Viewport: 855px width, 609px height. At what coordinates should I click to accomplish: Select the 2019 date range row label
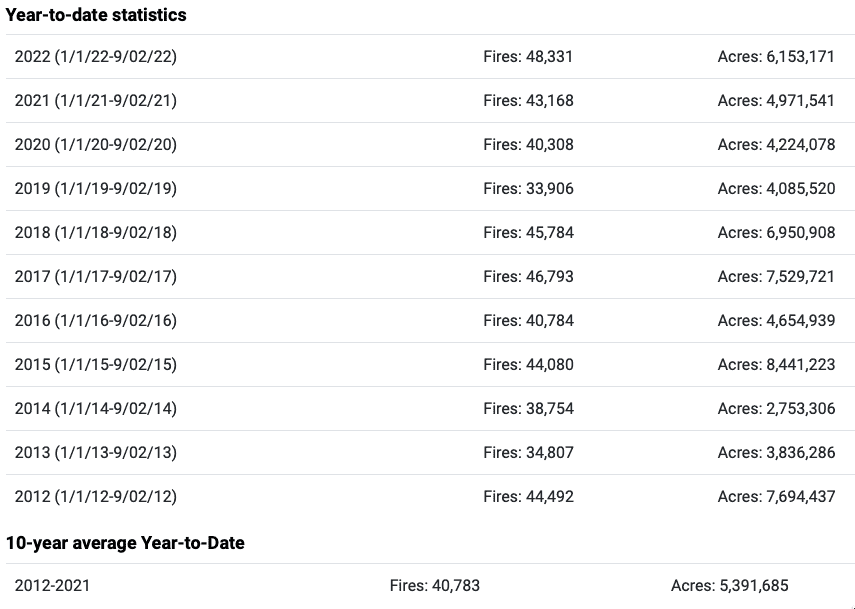click(95, 189)
